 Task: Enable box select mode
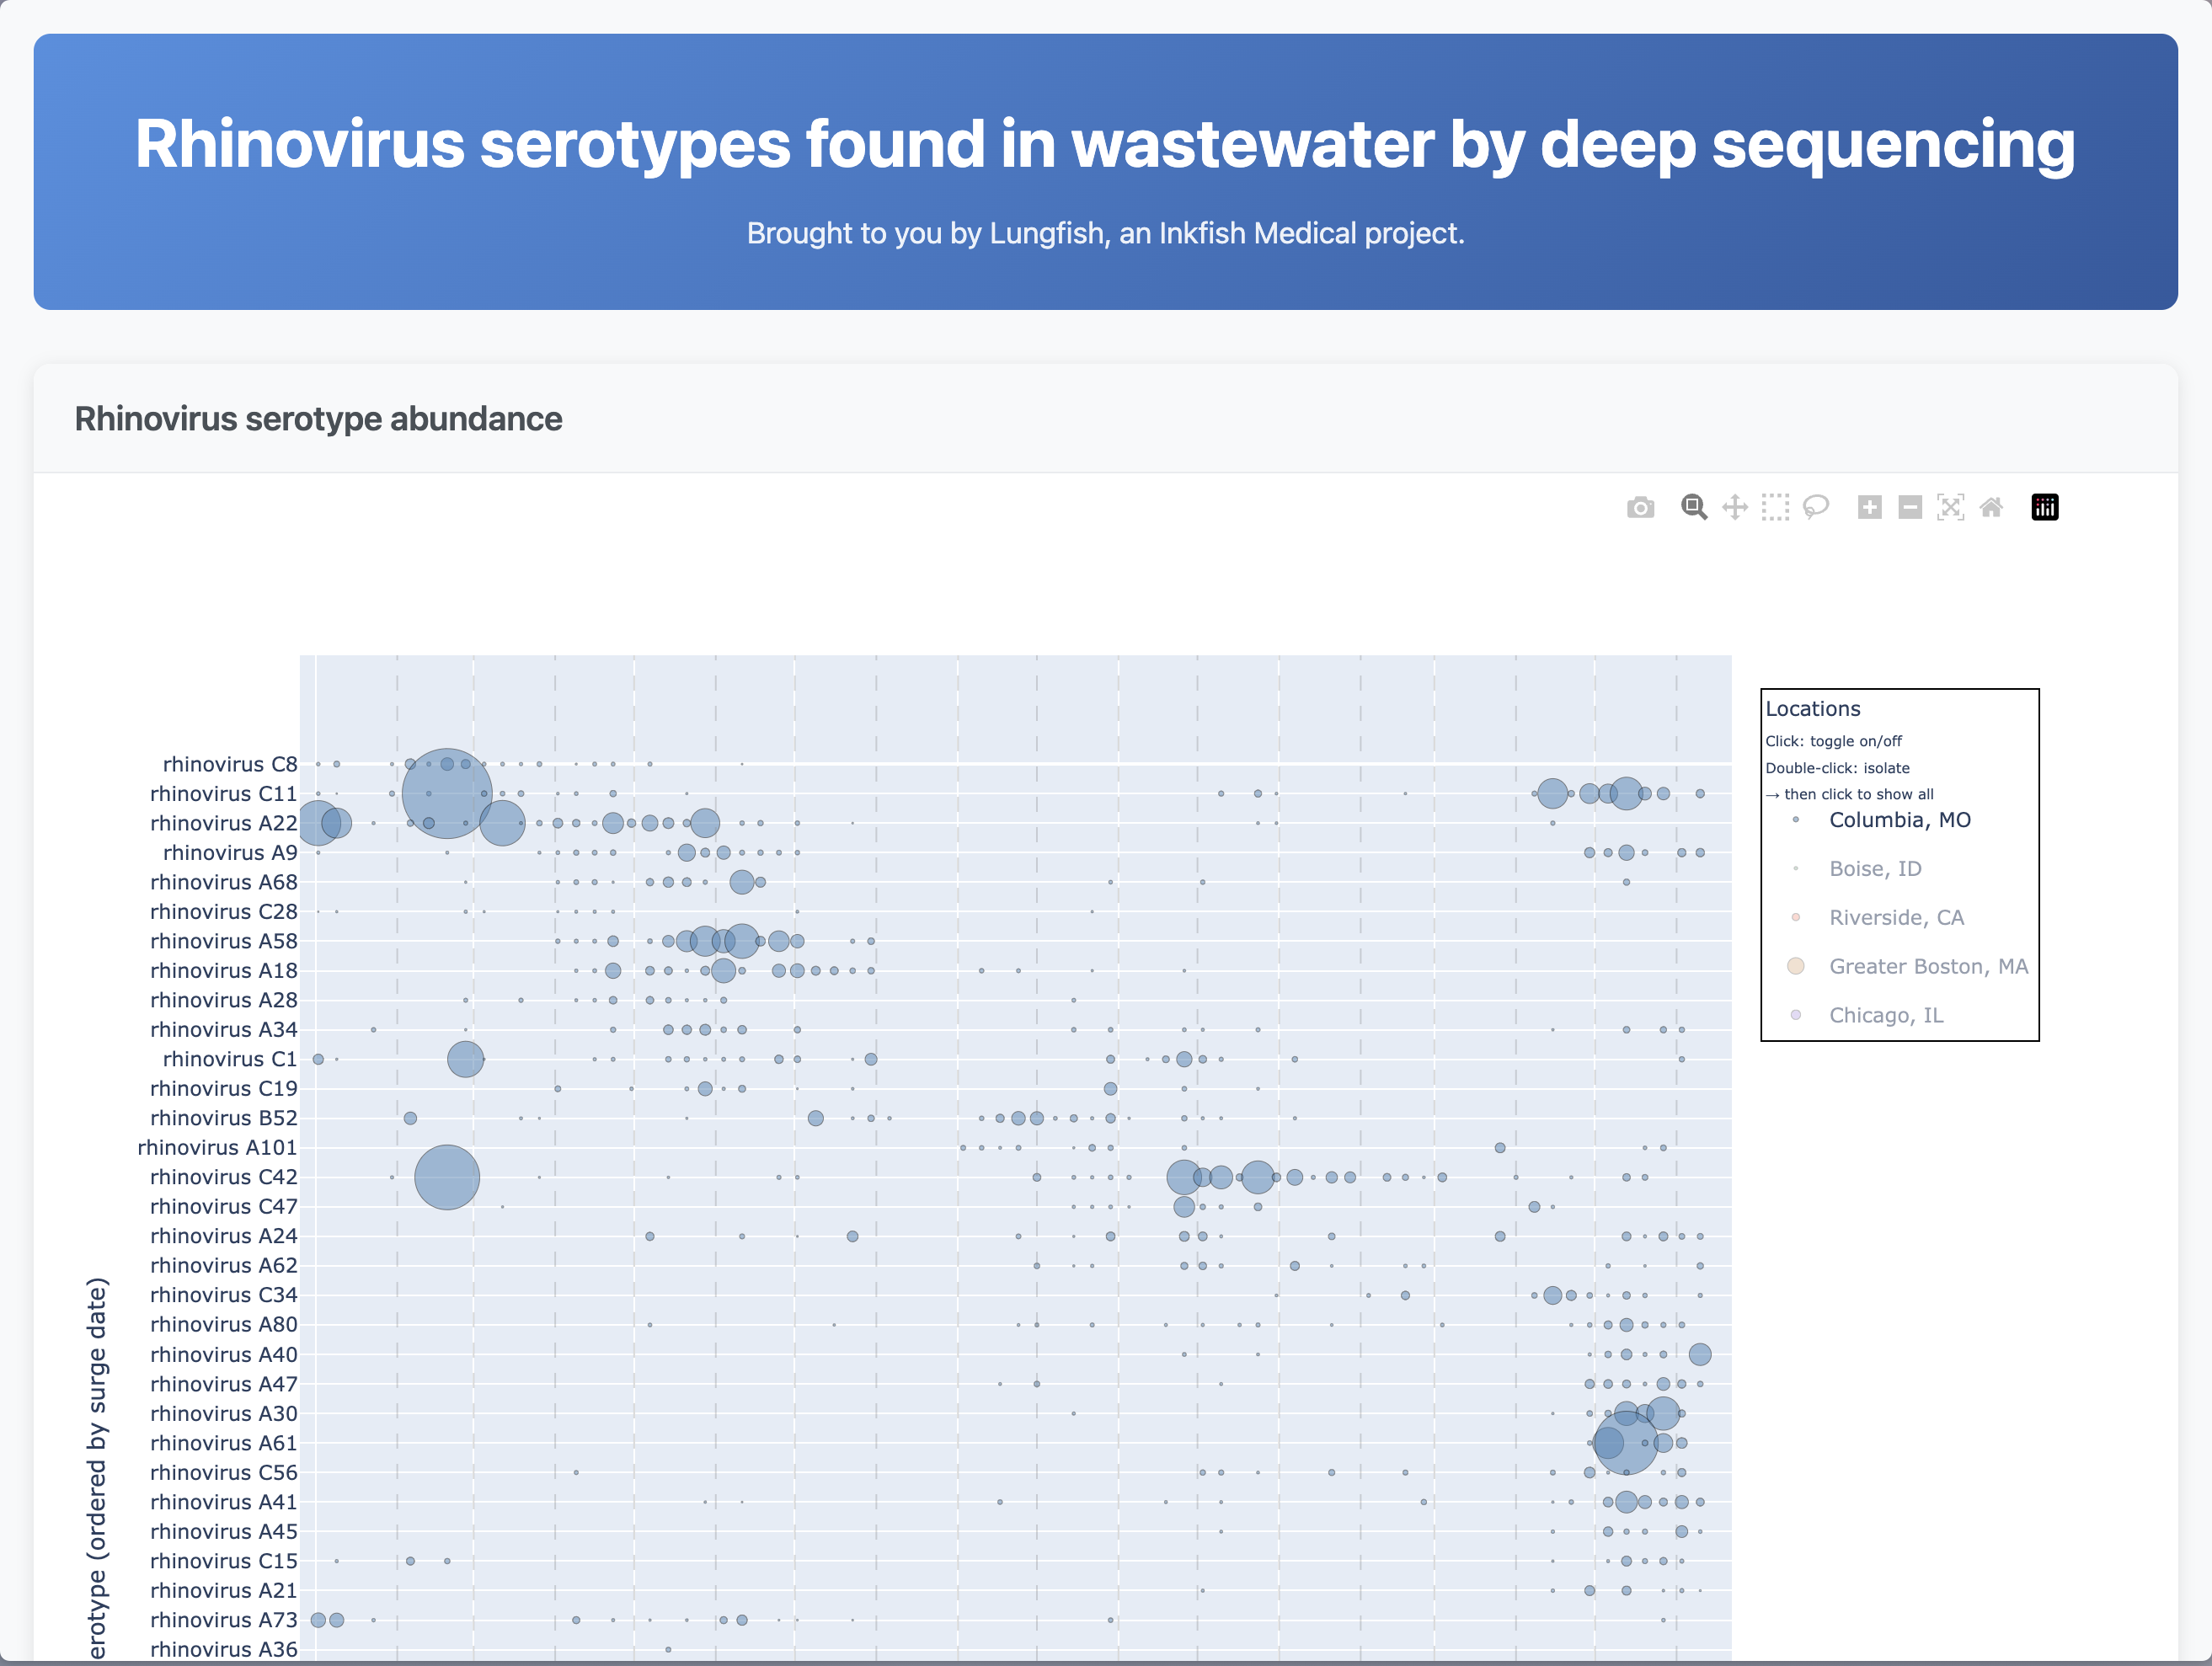(x=1776, y=507)
